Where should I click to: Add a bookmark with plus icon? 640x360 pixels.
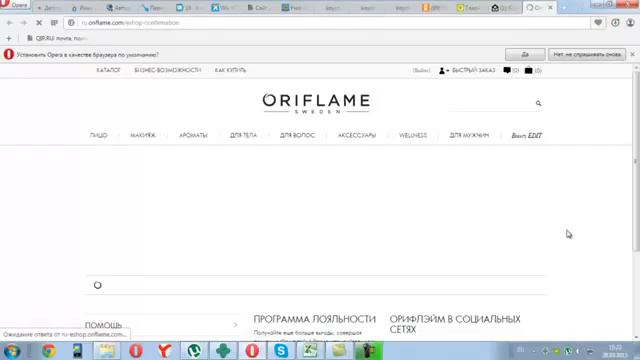(9, 38)
